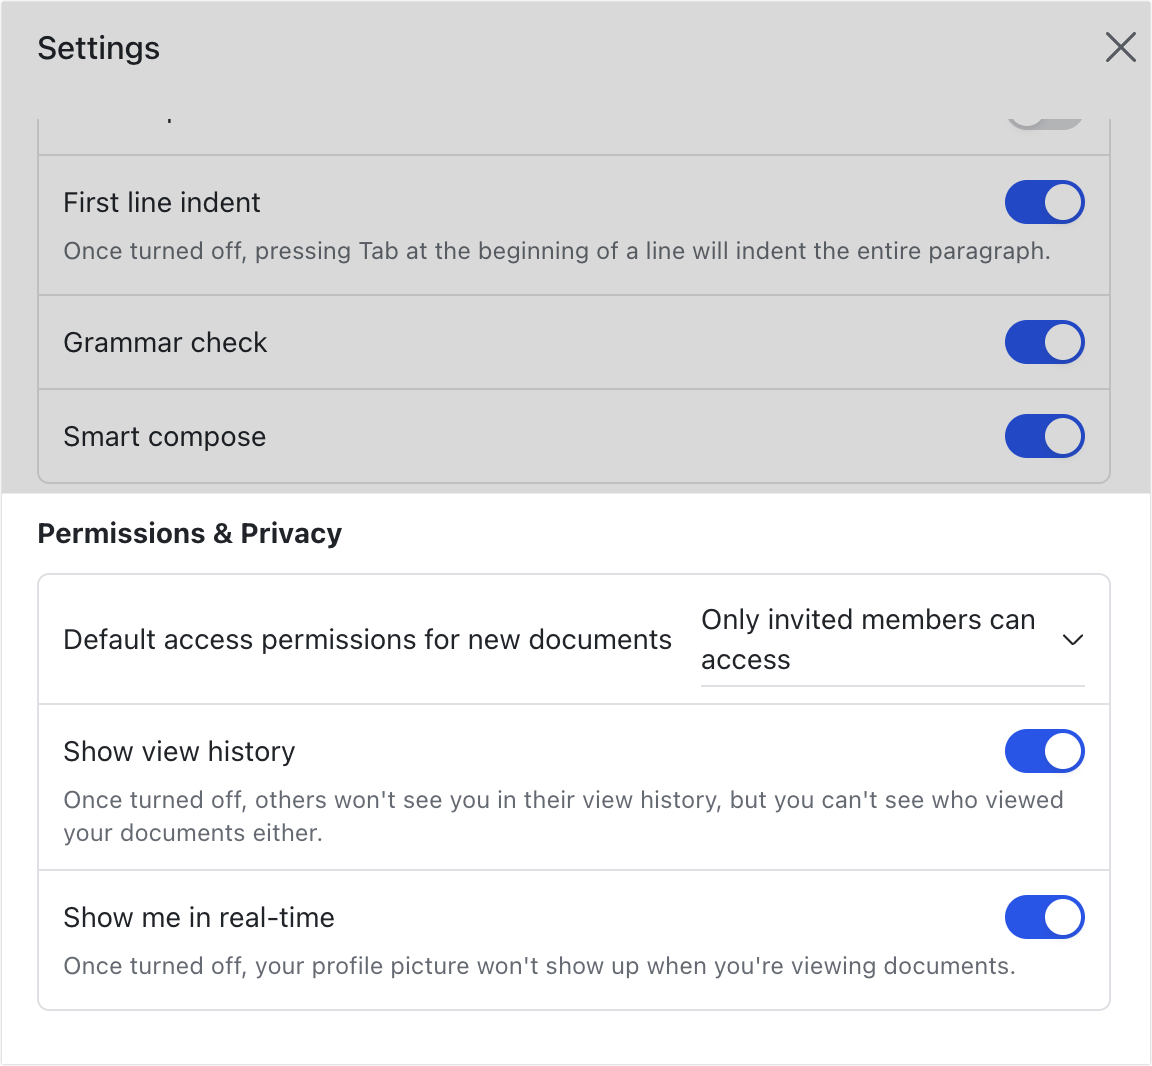Click the view history description text
The width and height of the screenshot is (1152, 1066).
pyautogui.click(x=563, y=816)
